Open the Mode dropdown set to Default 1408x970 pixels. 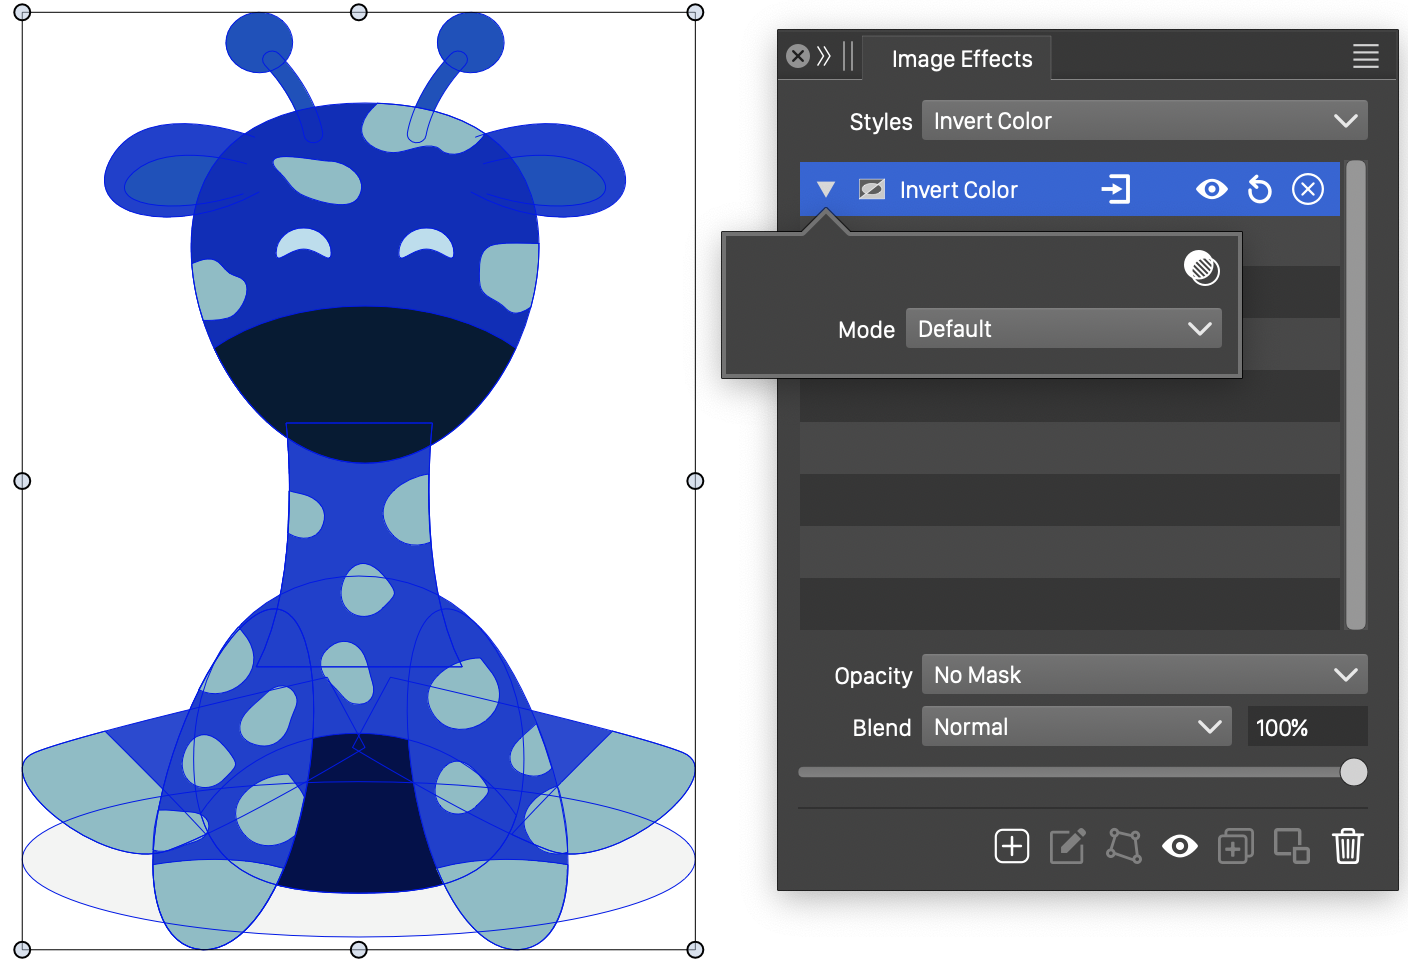(x=1063, y=329)
